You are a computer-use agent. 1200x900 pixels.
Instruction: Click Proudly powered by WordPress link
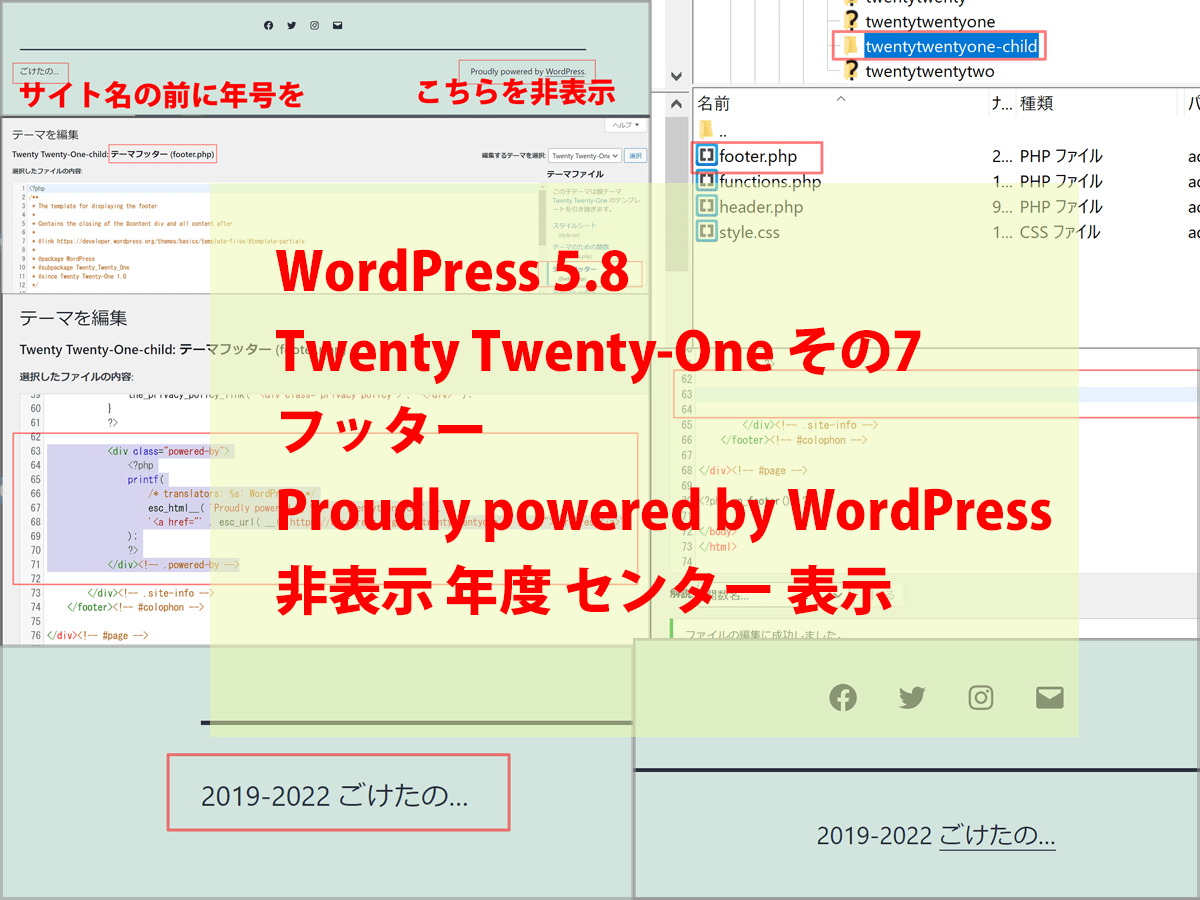[x=528, y=72]
